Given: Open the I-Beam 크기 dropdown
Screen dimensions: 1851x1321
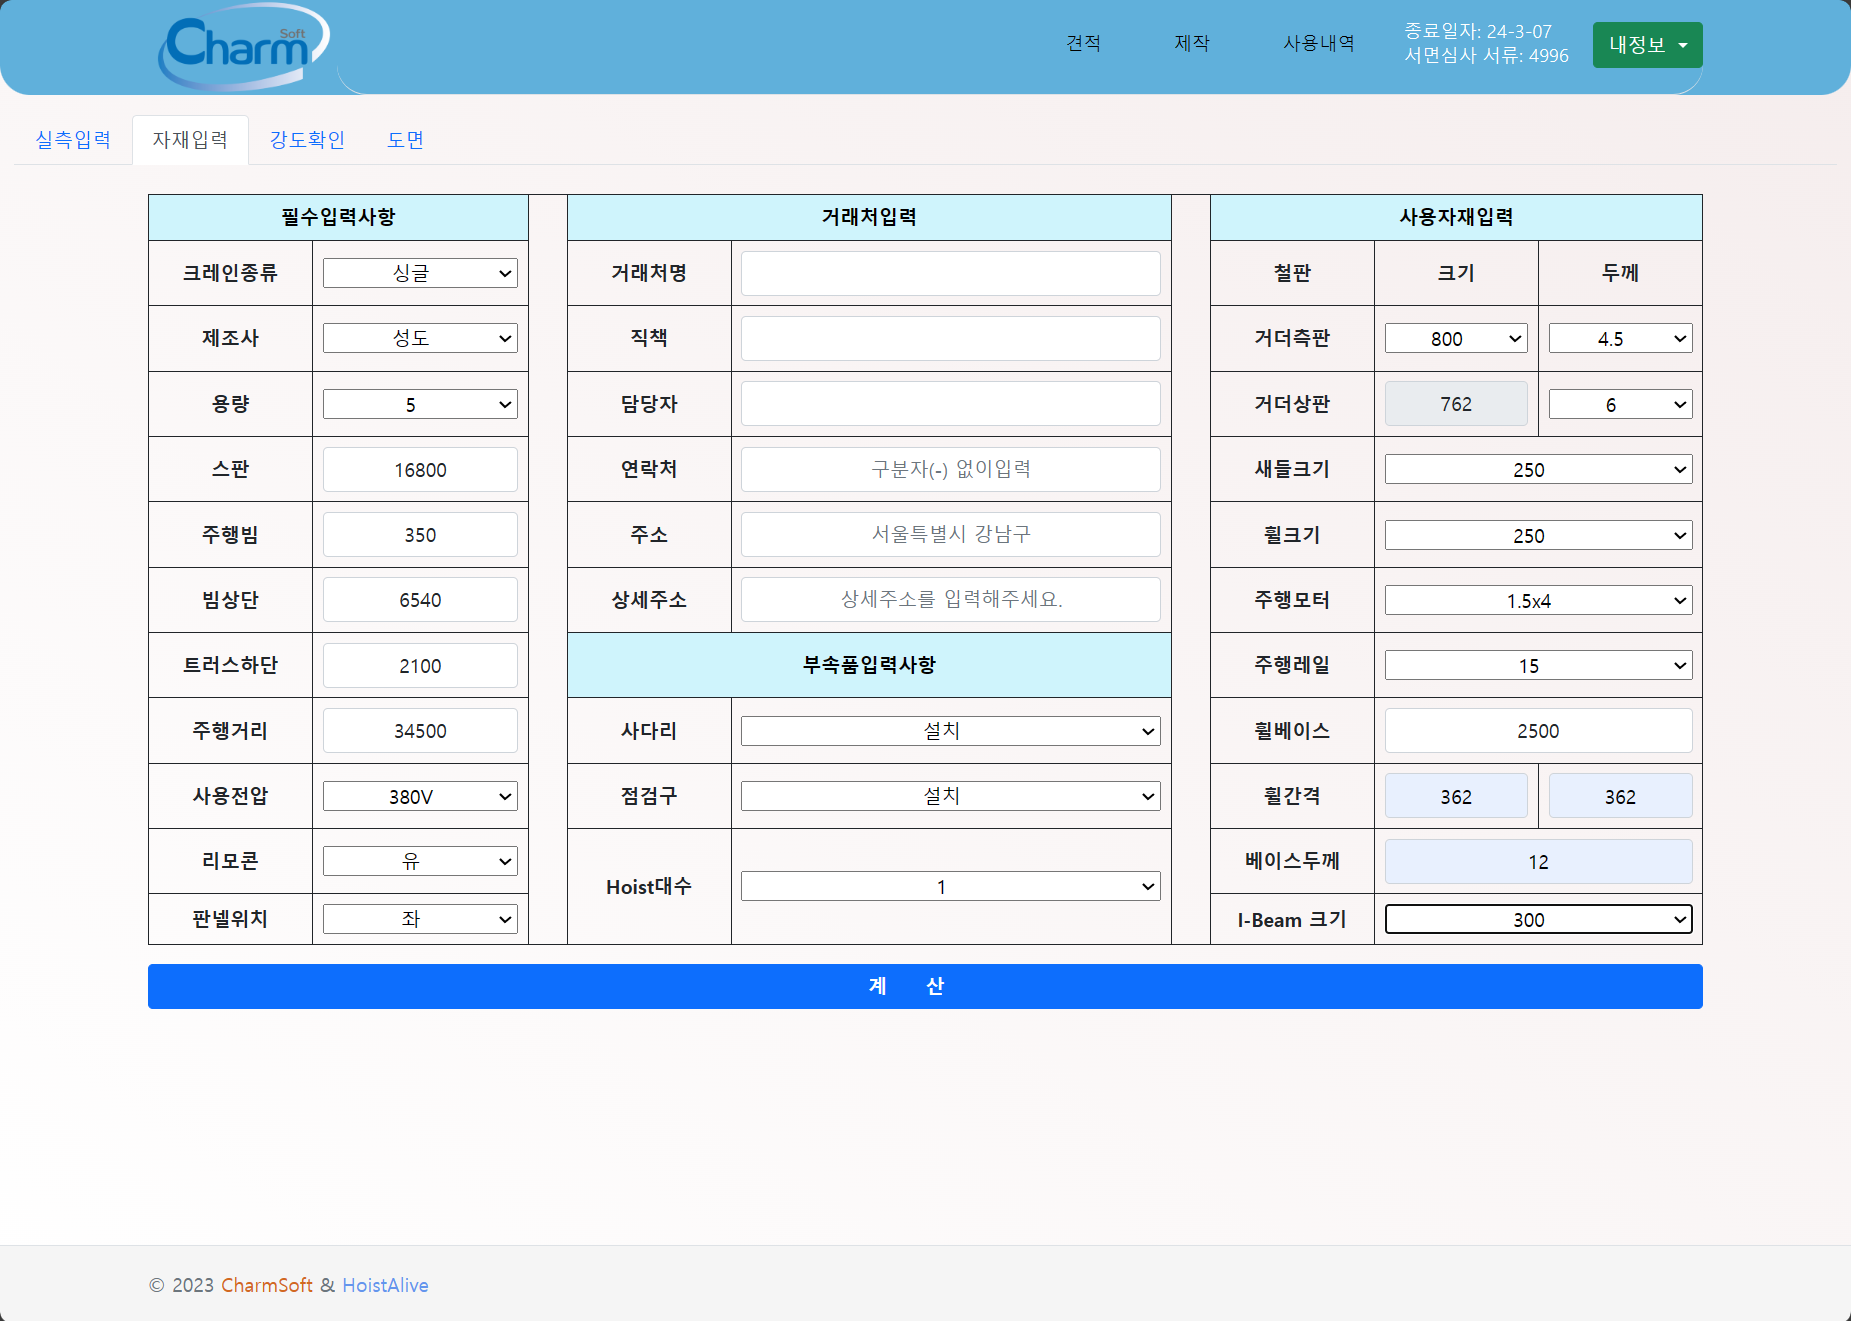Looking at the screenshot, I should click(x=1537, y=920).
